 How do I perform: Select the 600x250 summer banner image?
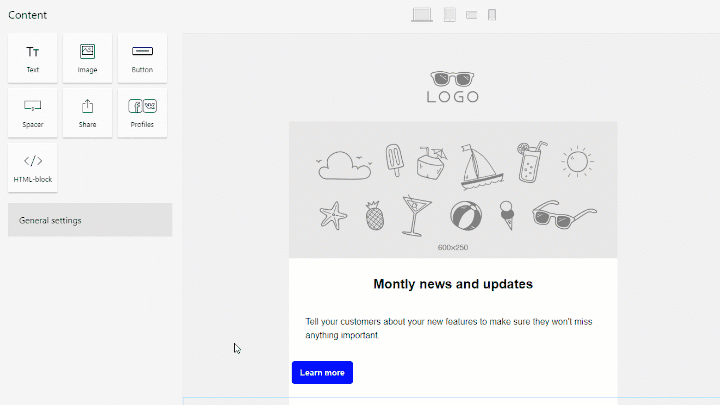(x=453, y=190)
